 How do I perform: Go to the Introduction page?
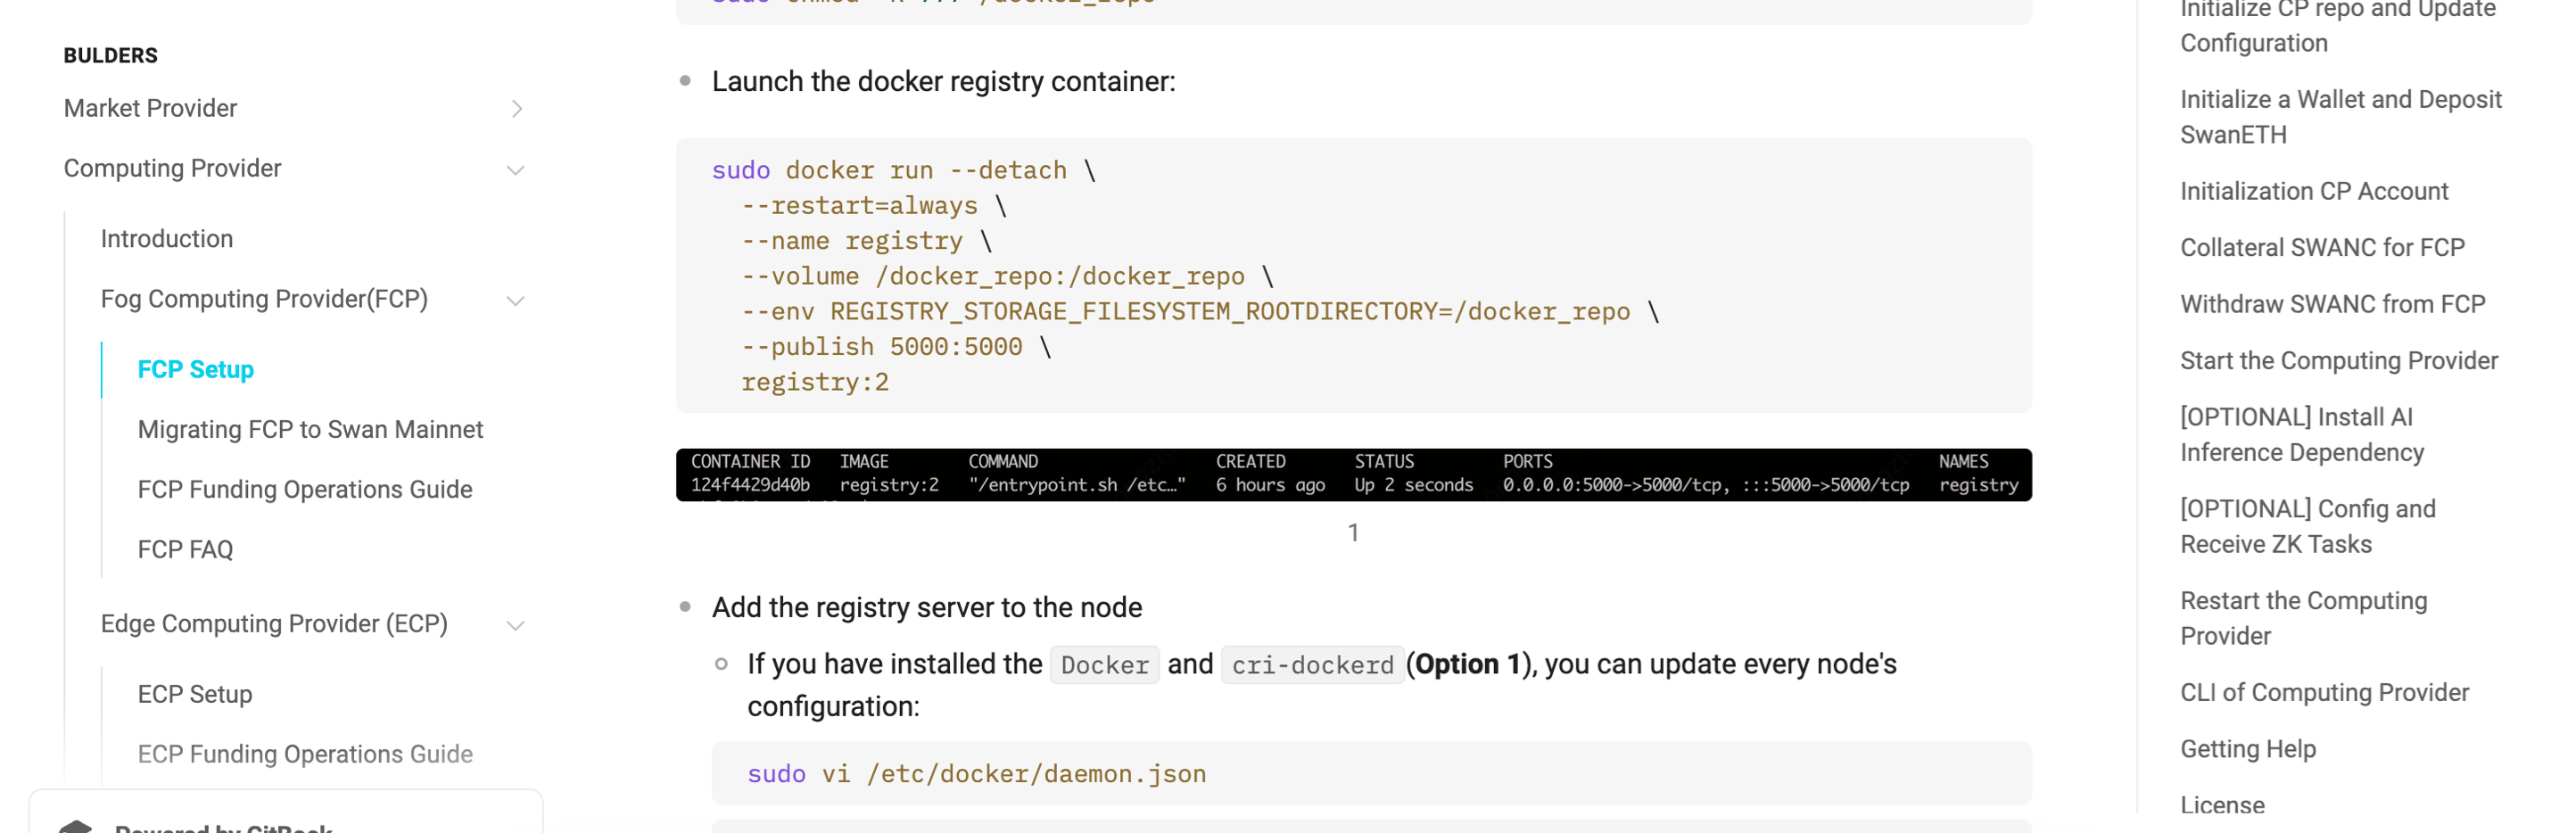pos(167,239)
